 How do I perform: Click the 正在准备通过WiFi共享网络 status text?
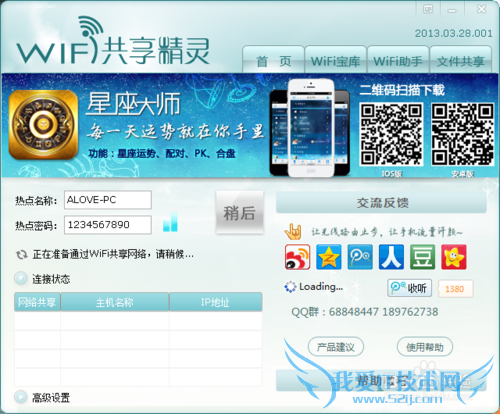point(113,254)
